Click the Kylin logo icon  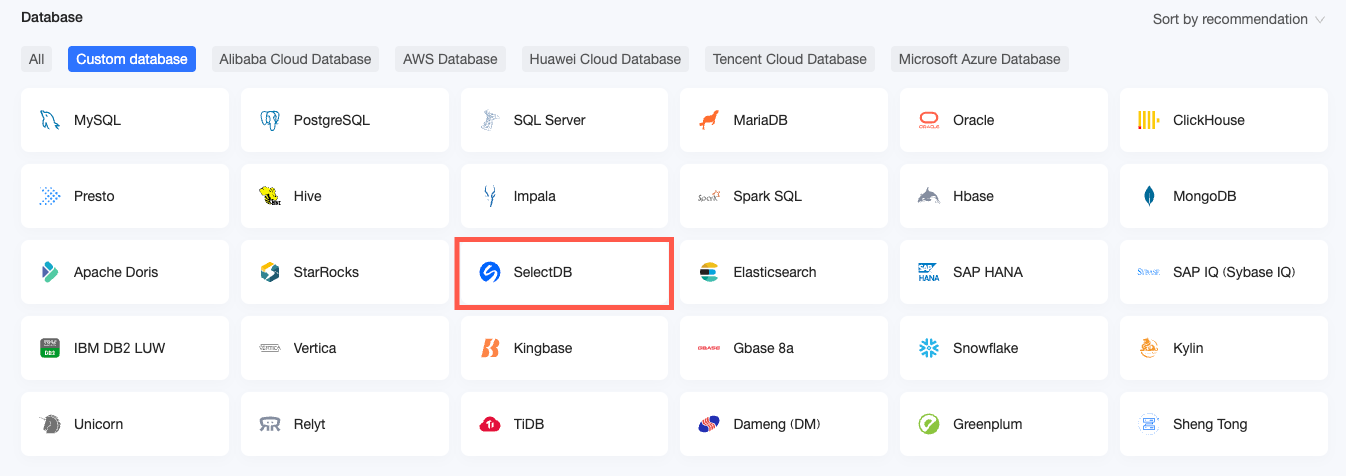pos(1148,348)
